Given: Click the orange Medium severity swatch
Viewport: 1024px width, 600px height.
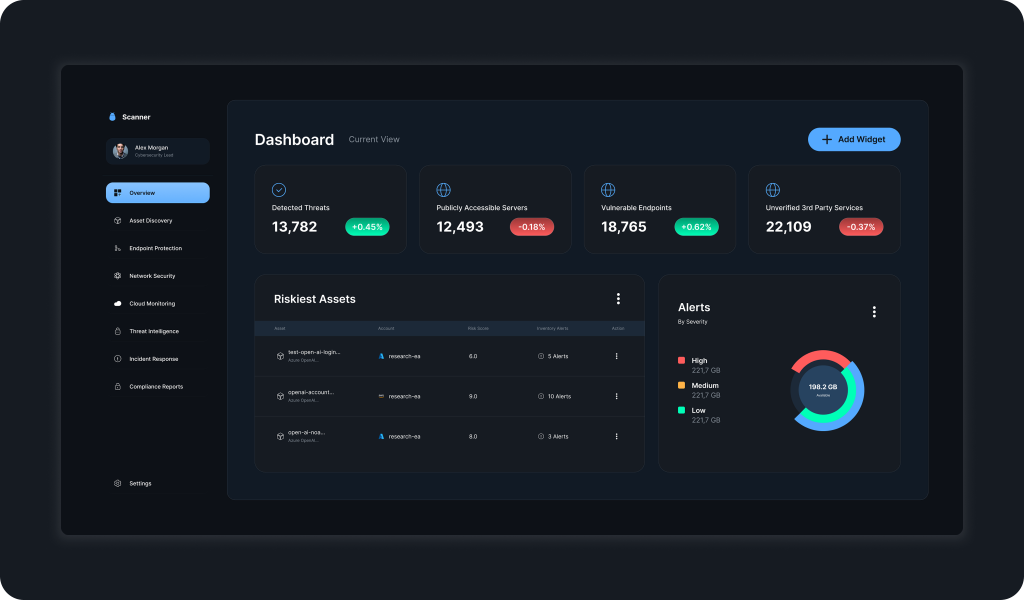Looking at the screenshot, I should pos(681,385).
